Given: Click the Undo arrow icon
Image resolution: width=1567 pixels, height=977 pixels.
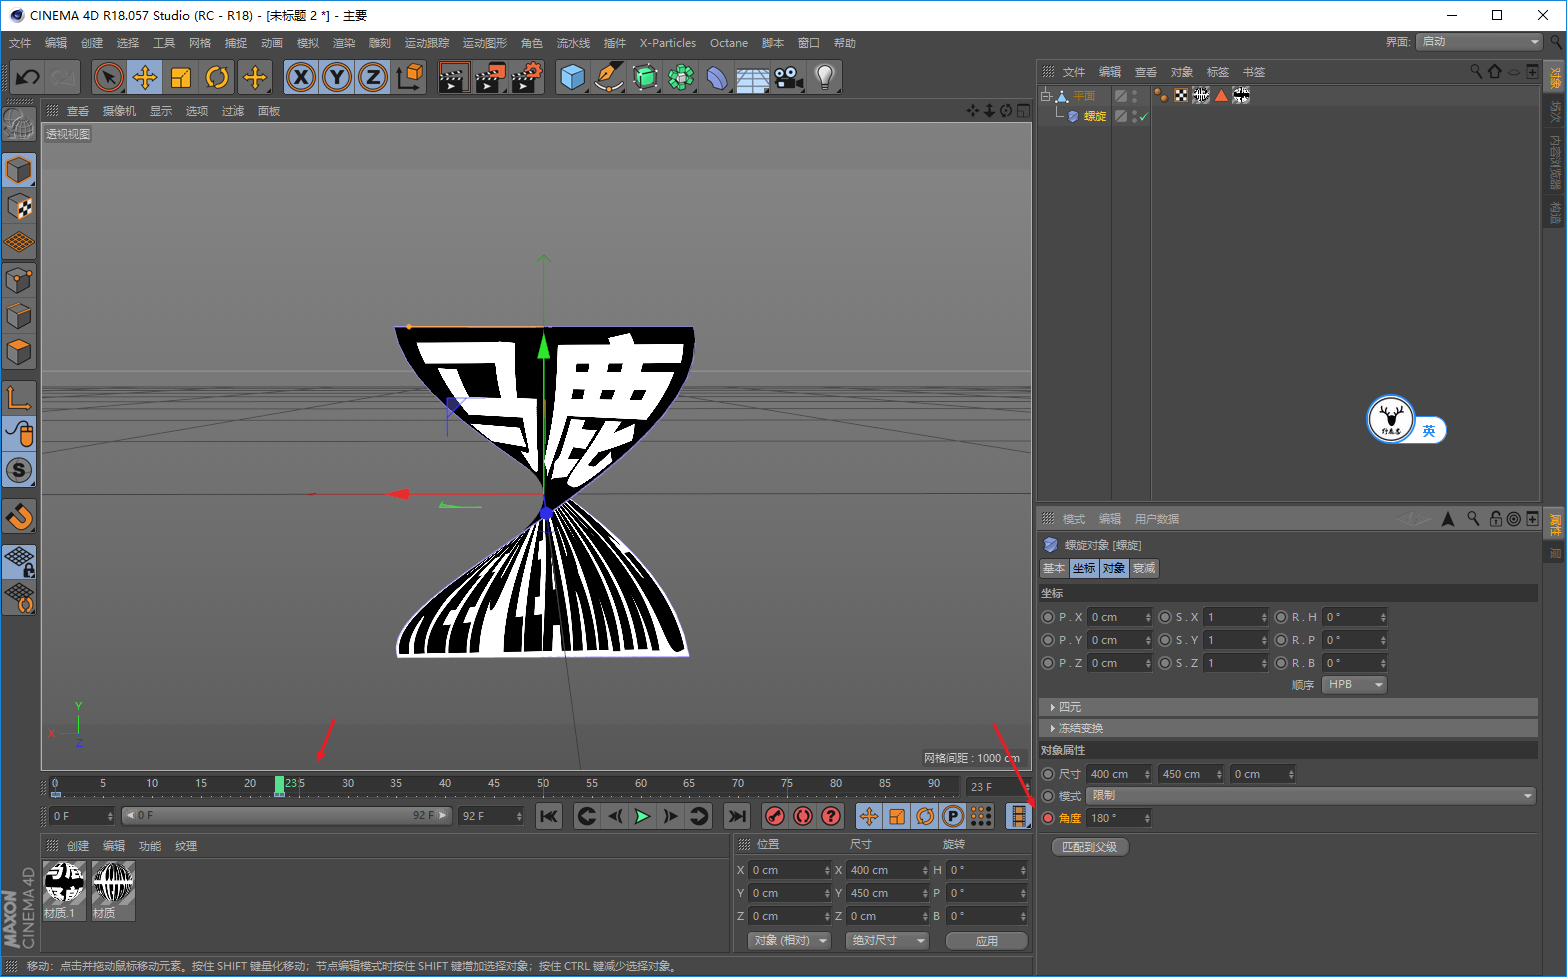Looking at the screenshot, I should [27, 77].
